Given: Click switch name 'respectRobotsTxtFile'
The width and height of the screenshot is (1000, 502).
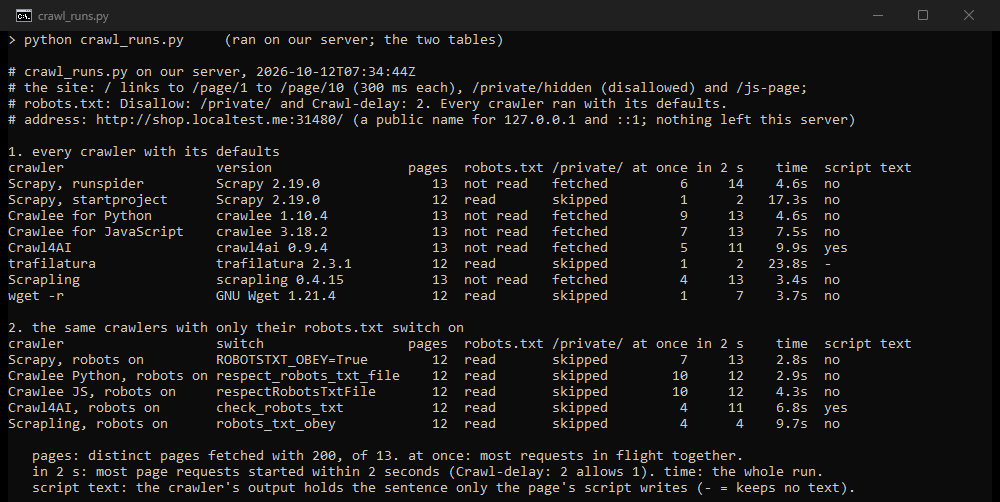Looking at the screenshot, I should (296, 392).
